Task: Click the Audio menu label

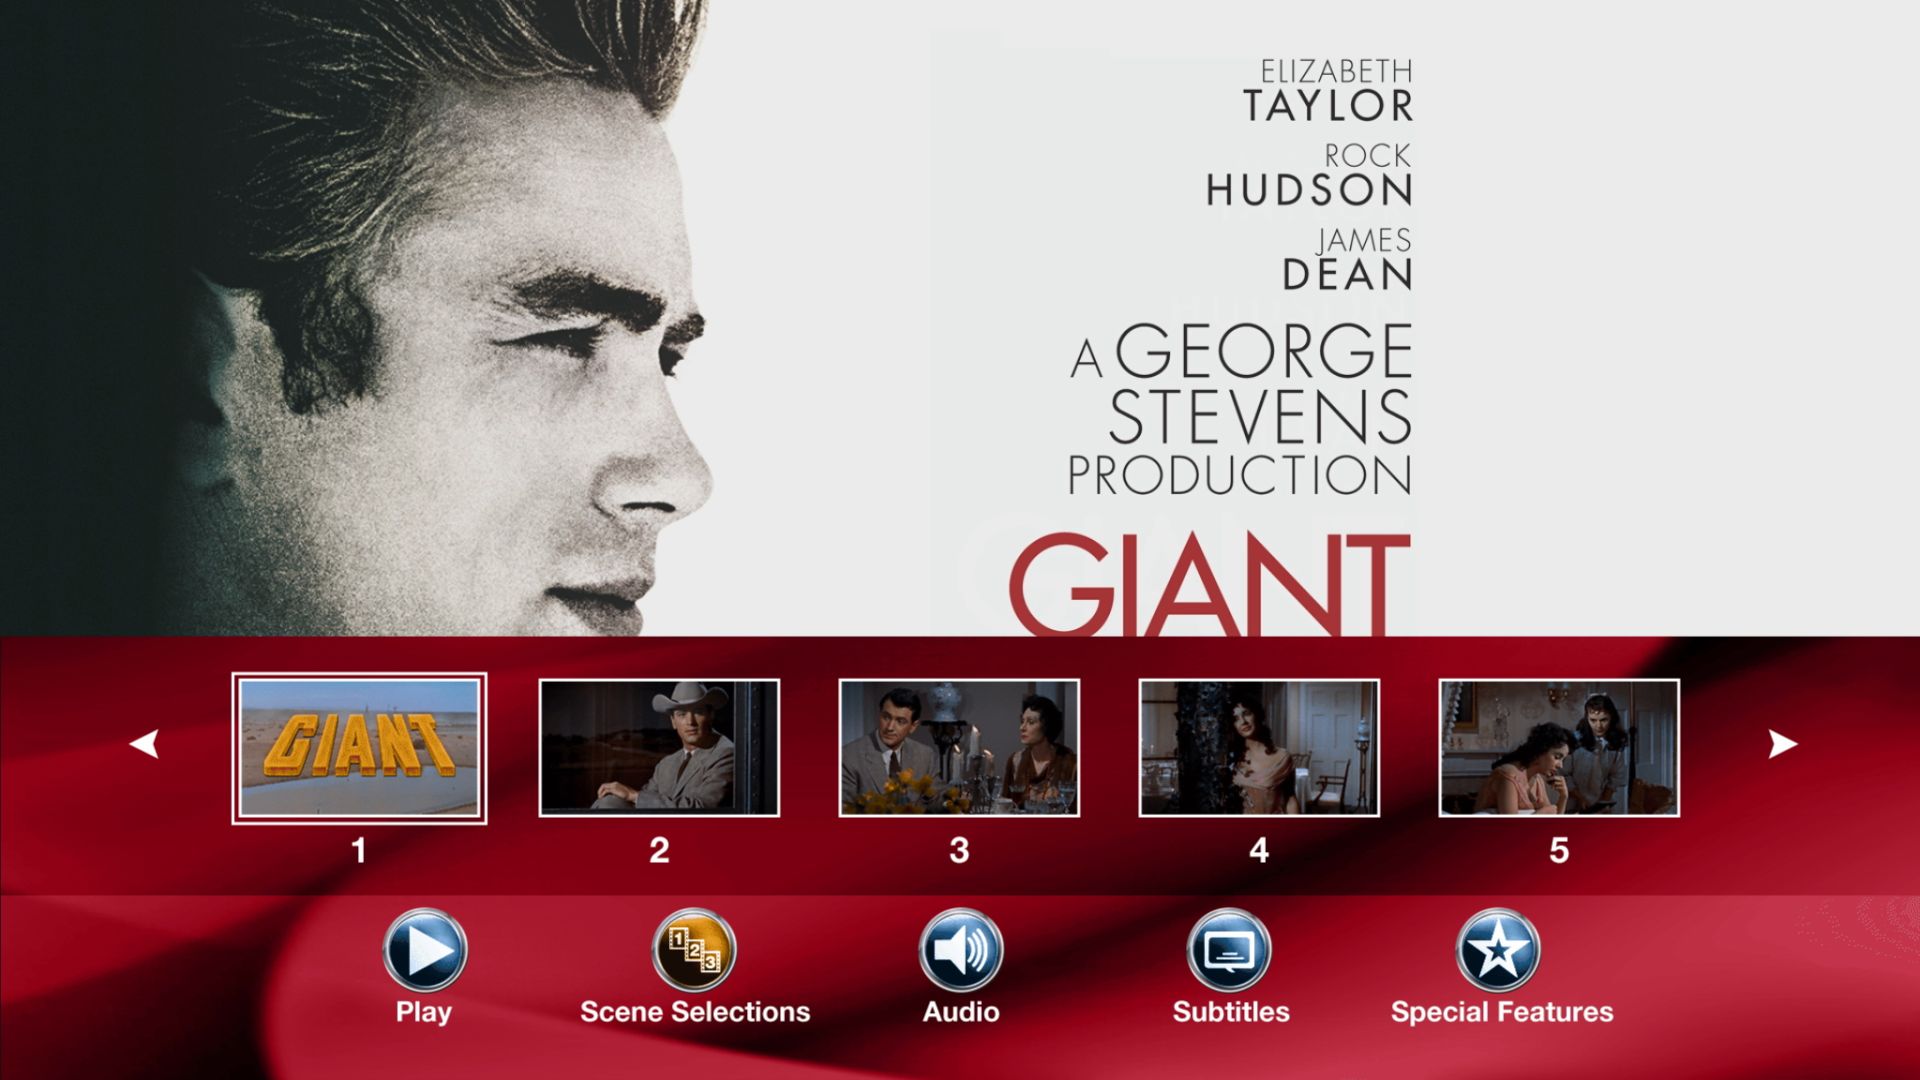Action: tap(961, 1012)
